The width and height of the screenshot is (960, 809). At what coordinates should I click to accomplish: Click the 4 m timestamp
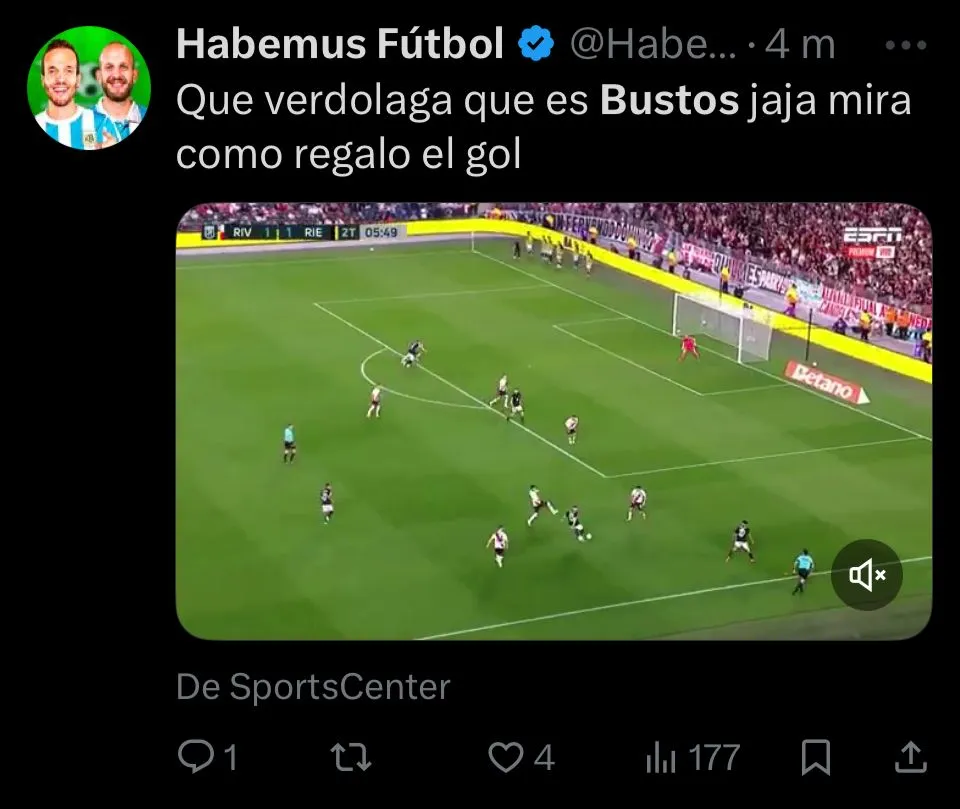coord(800,44)
